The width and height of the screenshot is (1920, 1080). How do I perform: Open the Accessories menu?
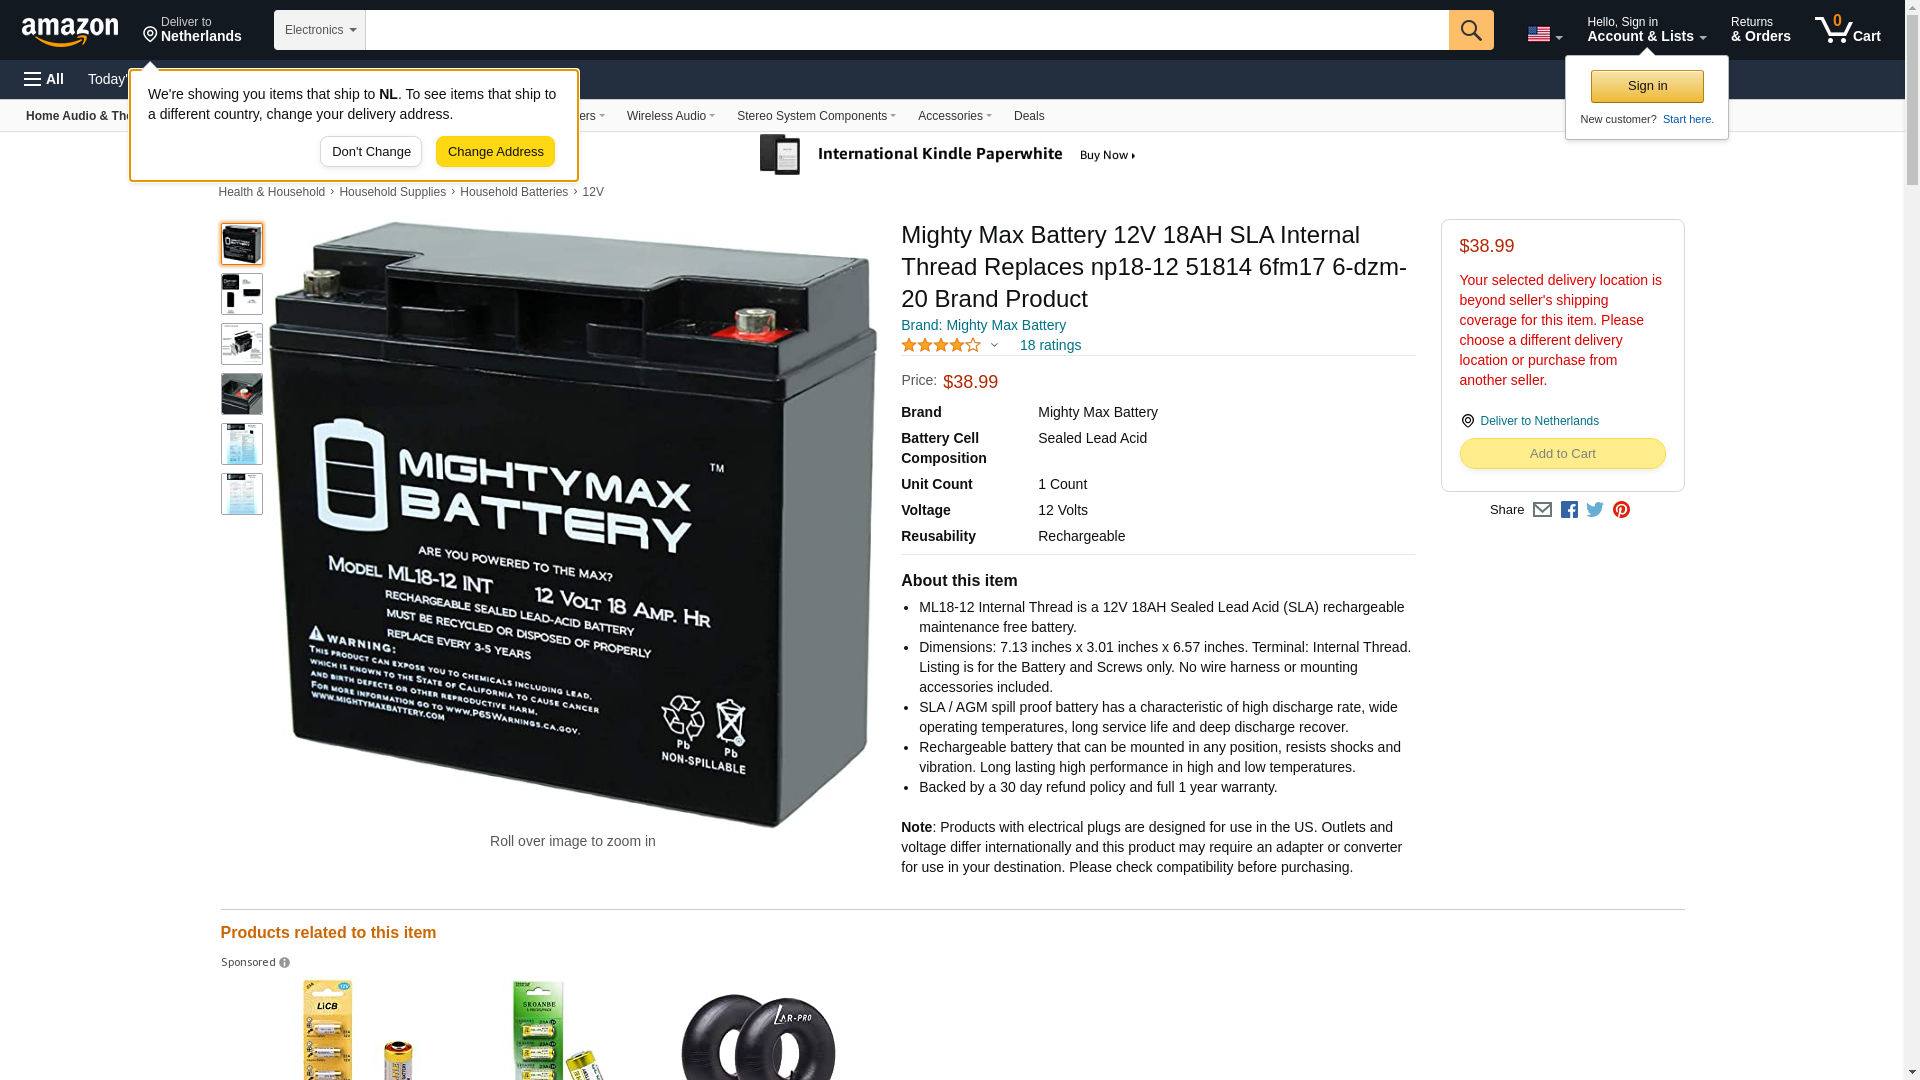click(x=954, y=116)
